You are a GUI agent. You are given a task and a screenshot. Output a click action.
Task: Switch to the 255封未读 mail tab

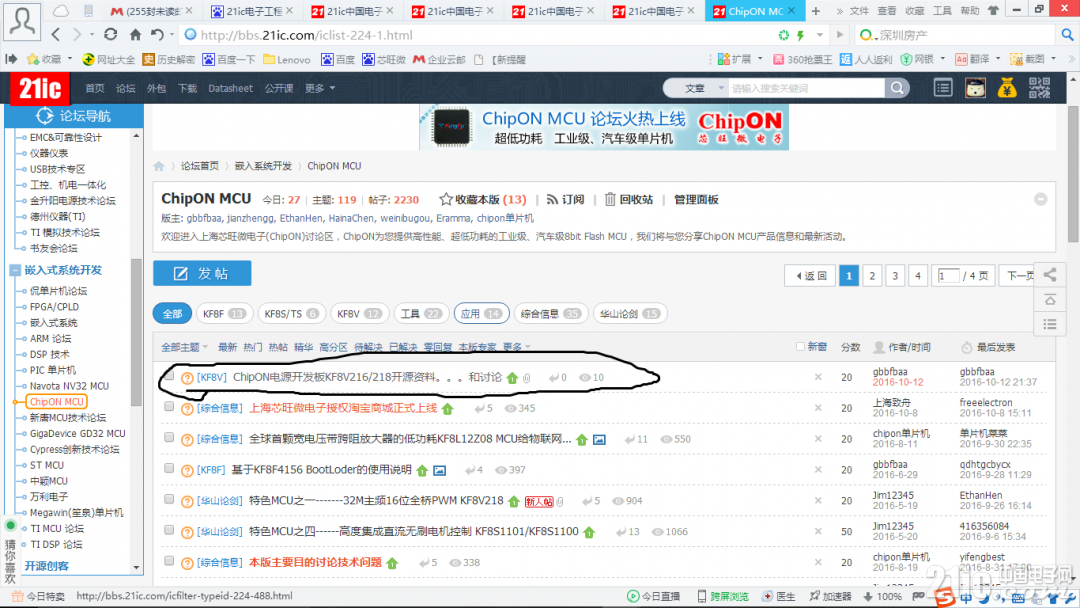(x=150, y=11)
